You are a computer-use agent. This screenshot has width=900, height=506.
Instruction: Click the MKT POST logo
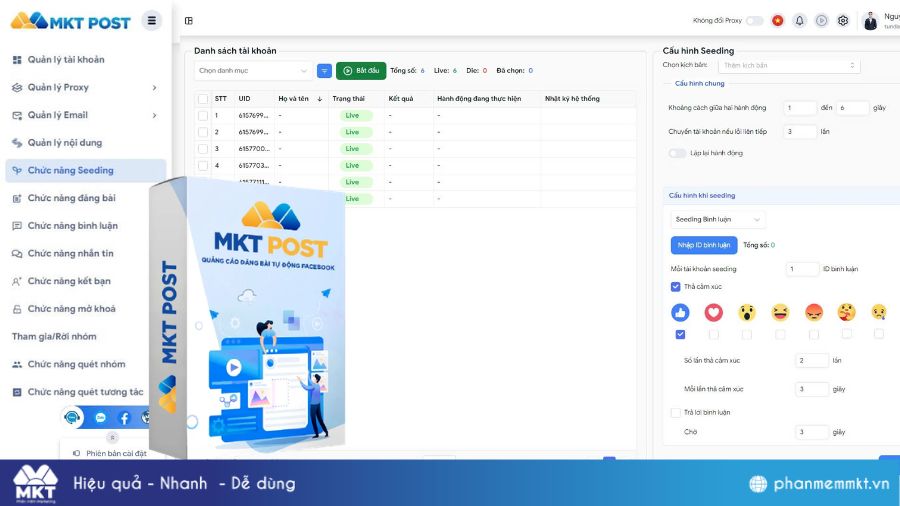pos(71,21)
